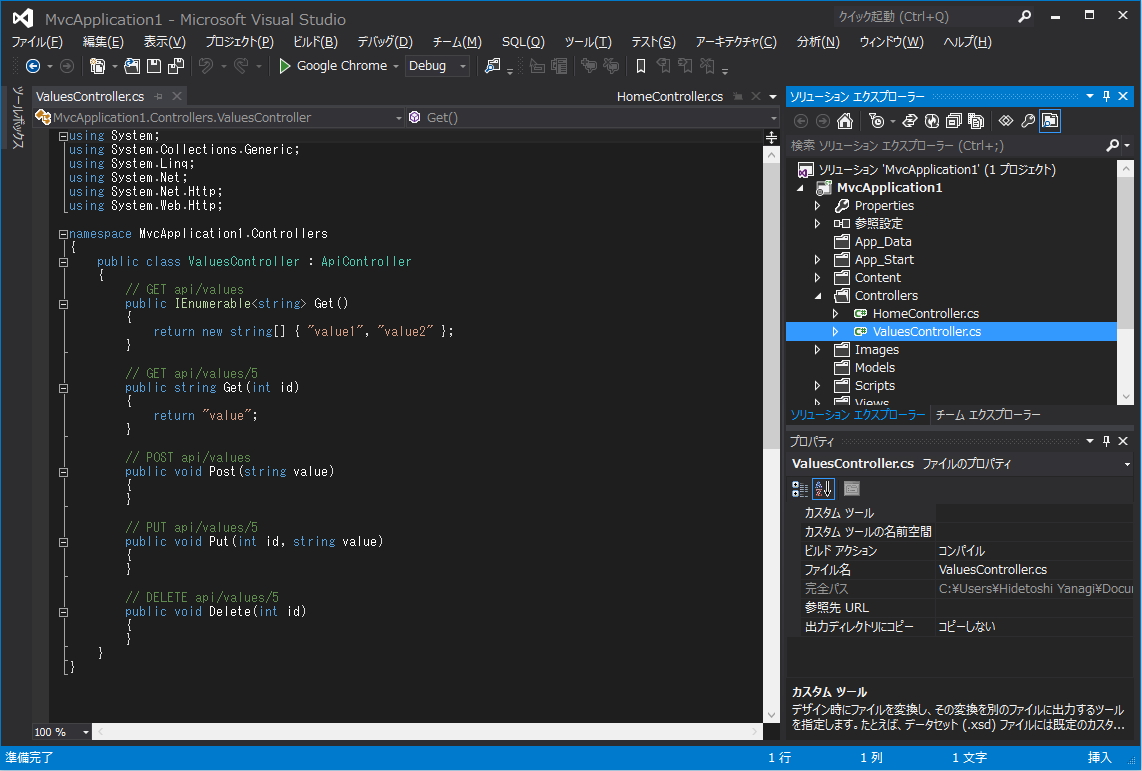Switch to the HomeController.cs tab
The image size is (1142, 771).
[x=669, y=97]
